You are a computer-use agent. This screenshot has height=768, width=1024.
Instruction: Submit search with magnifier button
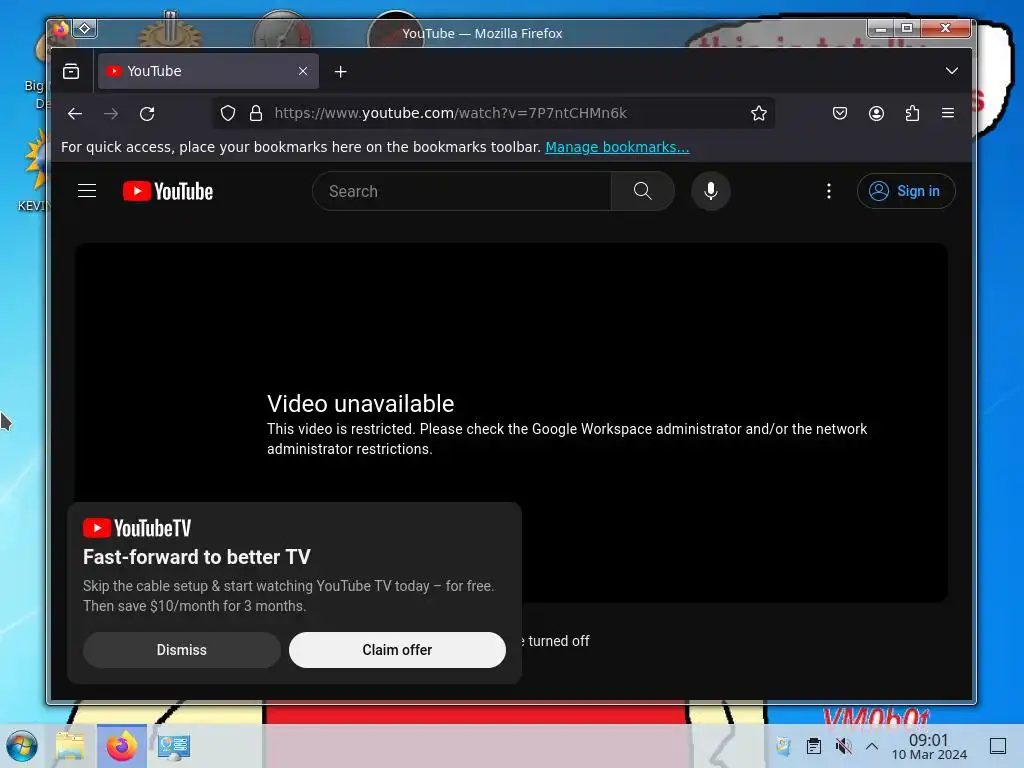pos(643,191)
